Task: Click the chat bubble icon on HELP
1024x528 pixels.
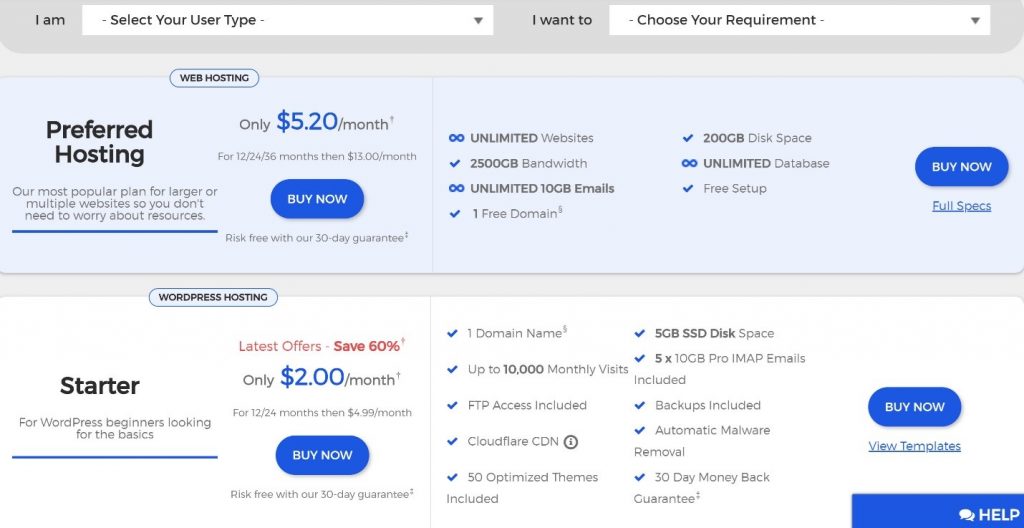Action: [967, 516]
